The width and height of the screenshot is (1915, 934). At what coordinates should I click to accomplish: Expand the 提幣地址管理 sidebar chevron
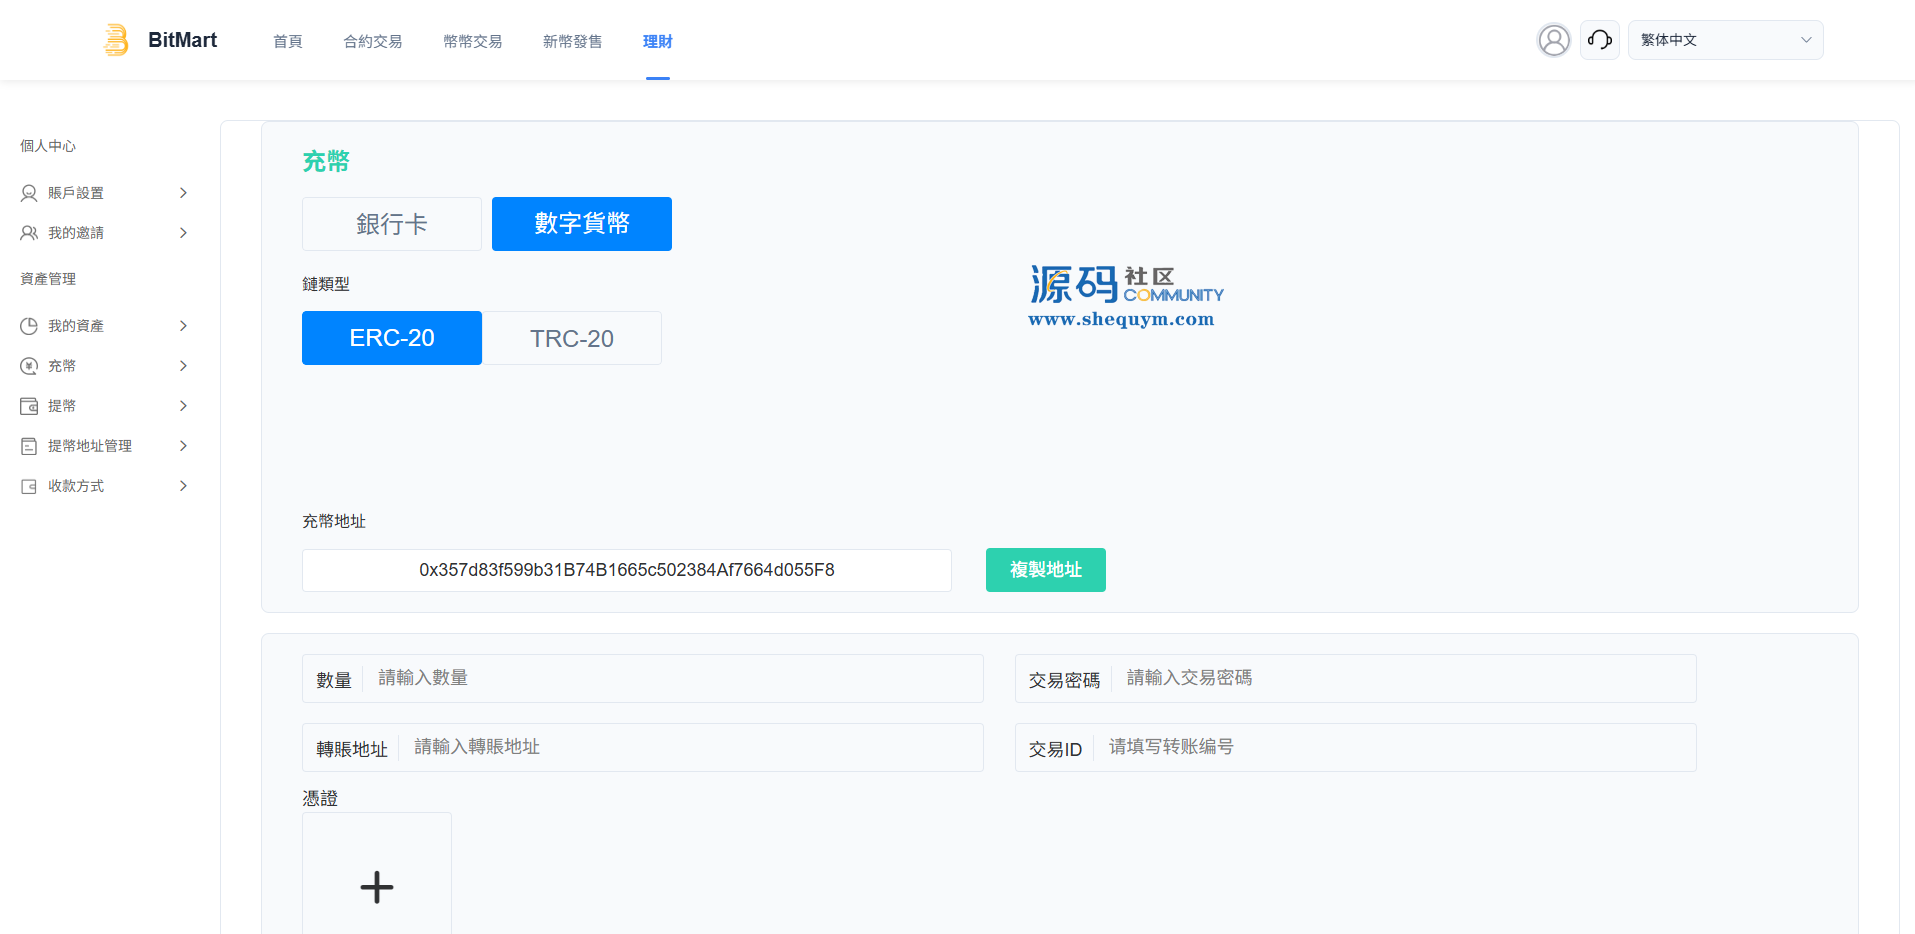click(183, 446)
